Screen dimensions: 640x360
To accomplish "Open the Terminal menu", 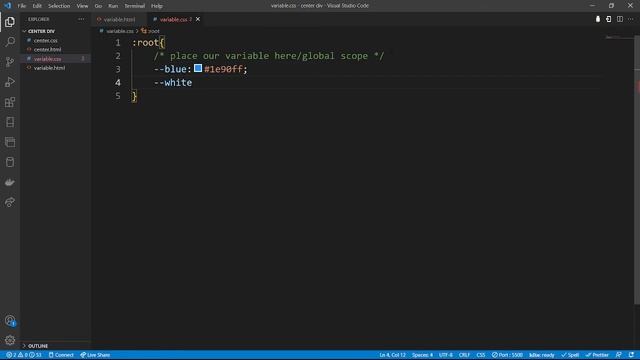I will [x=134, y=6].
